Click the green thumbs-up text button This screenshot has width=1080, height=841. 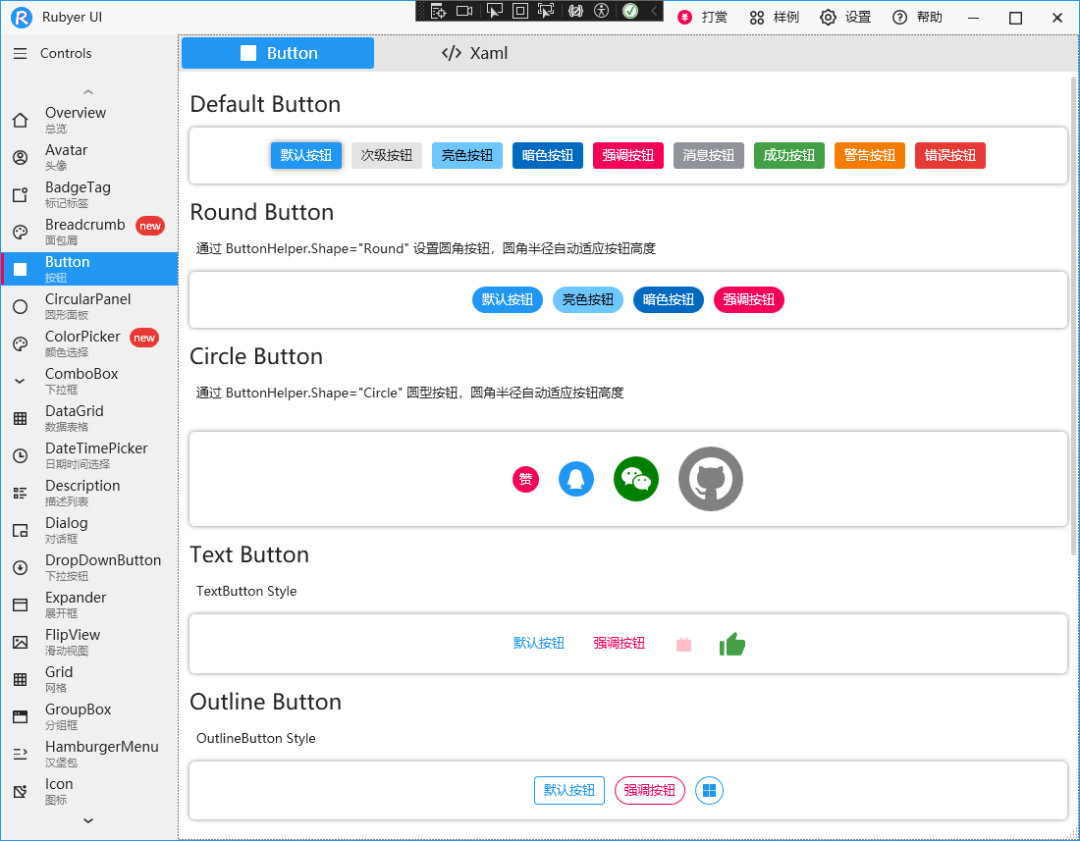pos(732,643)
